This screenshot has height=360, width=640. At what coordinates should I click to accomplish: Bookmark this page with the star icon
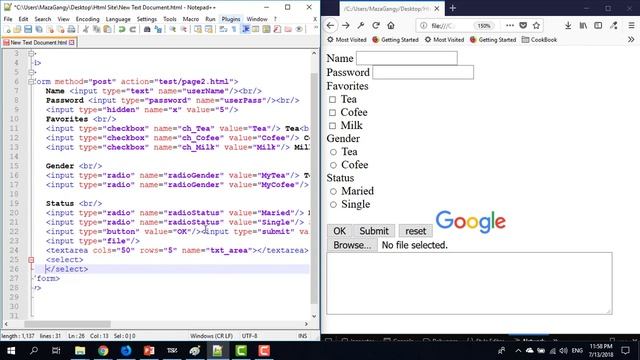pyautogui.click(x=536, y=25)
